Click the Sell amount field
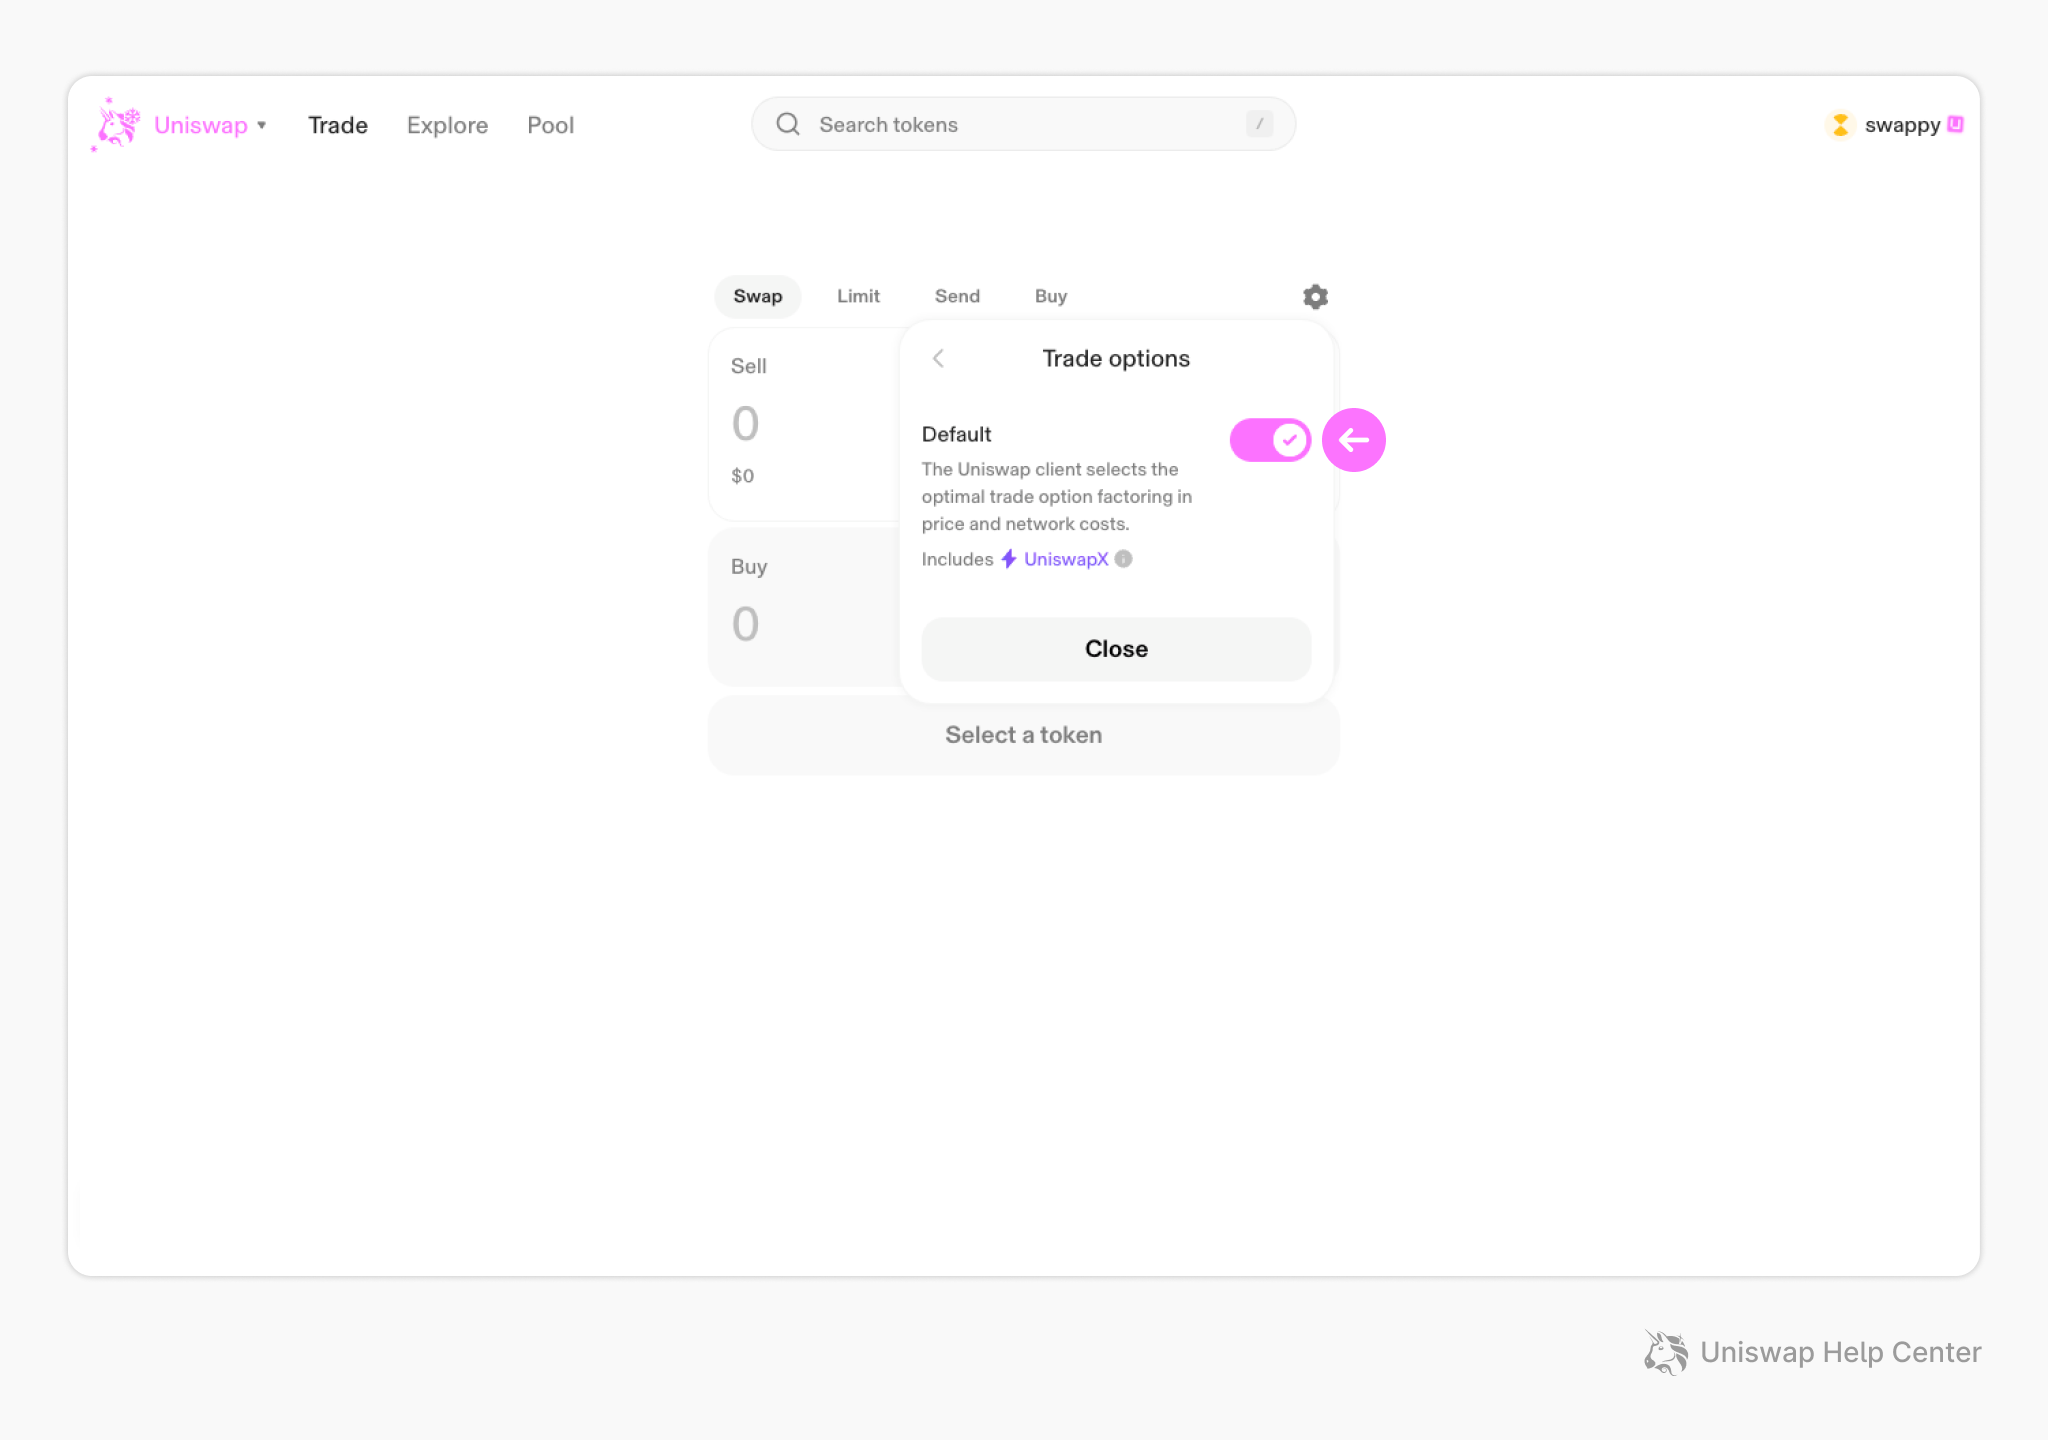Screen dimensions: 2048x1440 [746, 424]
